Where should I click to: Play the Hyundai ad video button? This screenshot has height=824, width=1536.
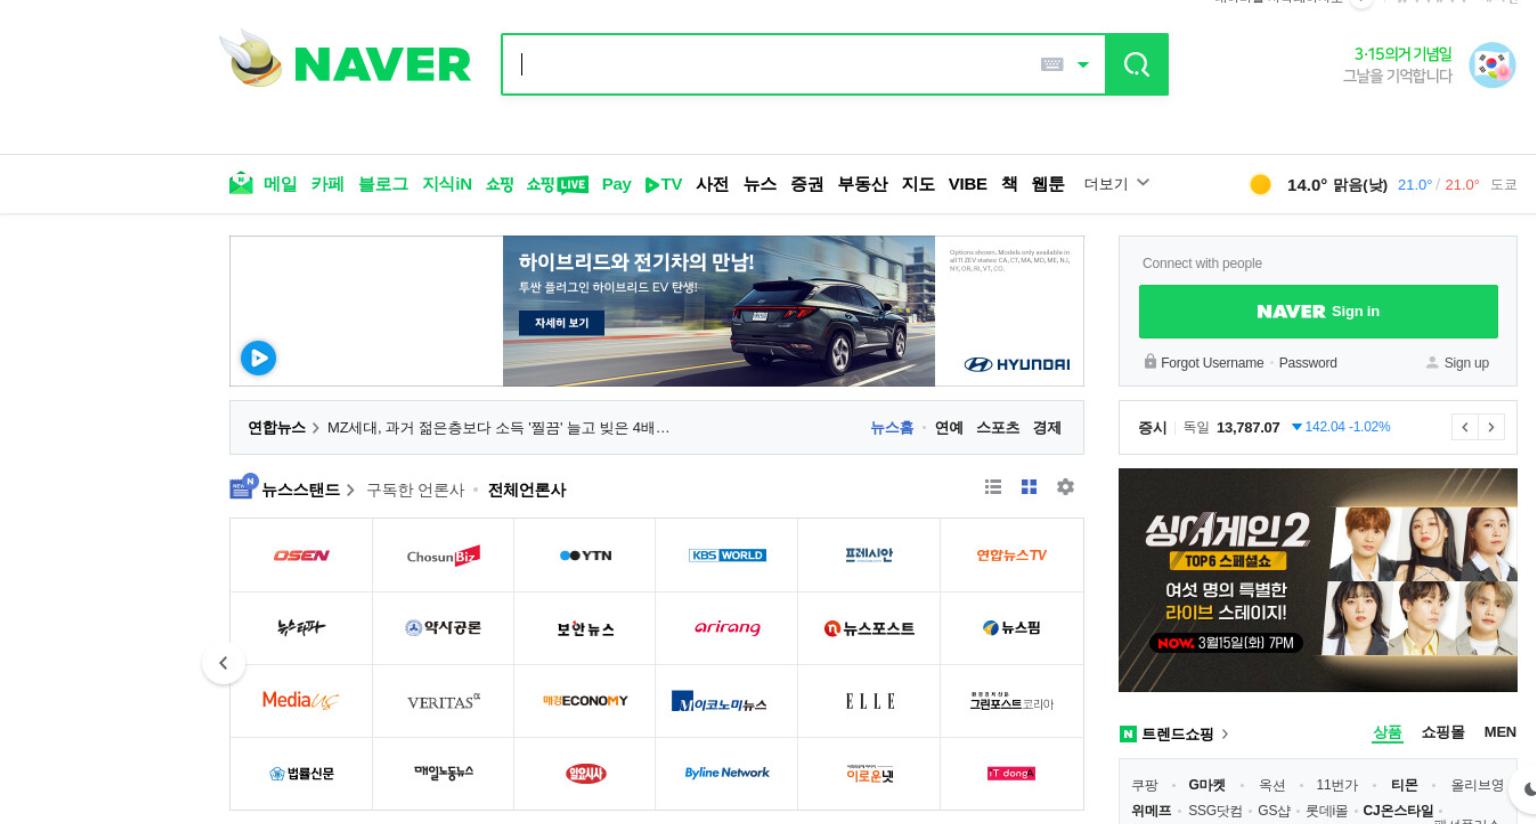click(x=258, y=358)
